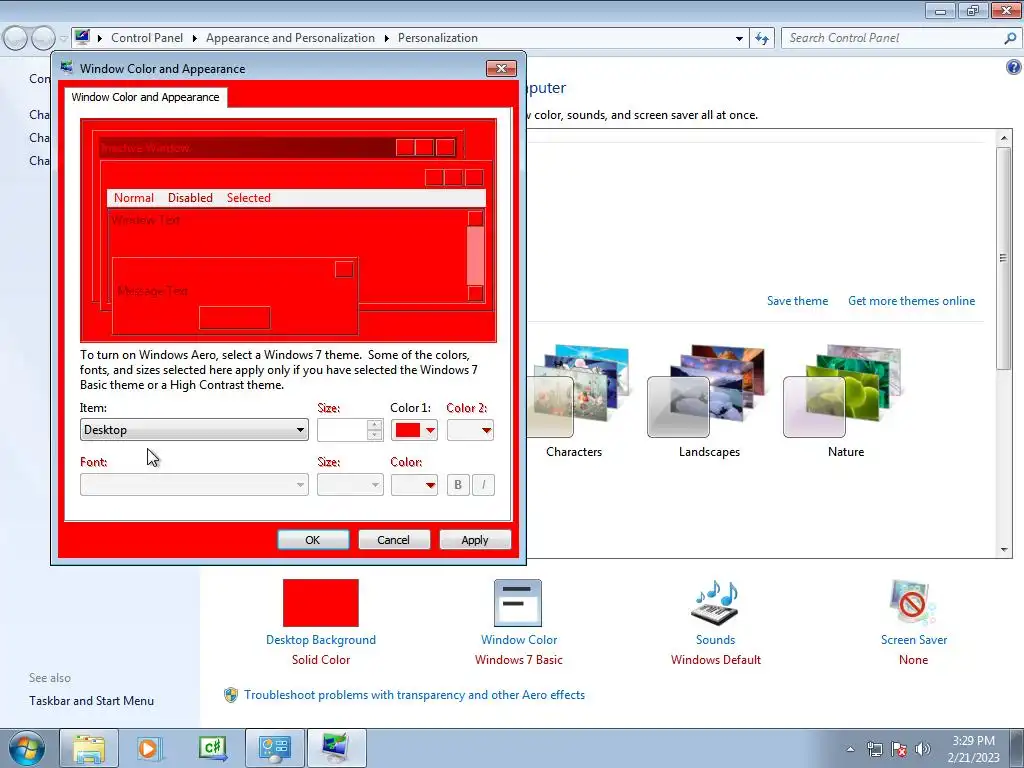Toggle the Bold font button
Viewport: 1024px width, 768px height.
tap(458, 485)
